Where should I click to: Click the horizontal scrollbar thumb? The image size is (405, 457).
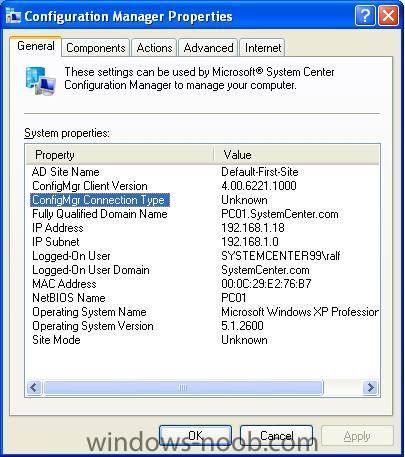(x=183, y=387)
